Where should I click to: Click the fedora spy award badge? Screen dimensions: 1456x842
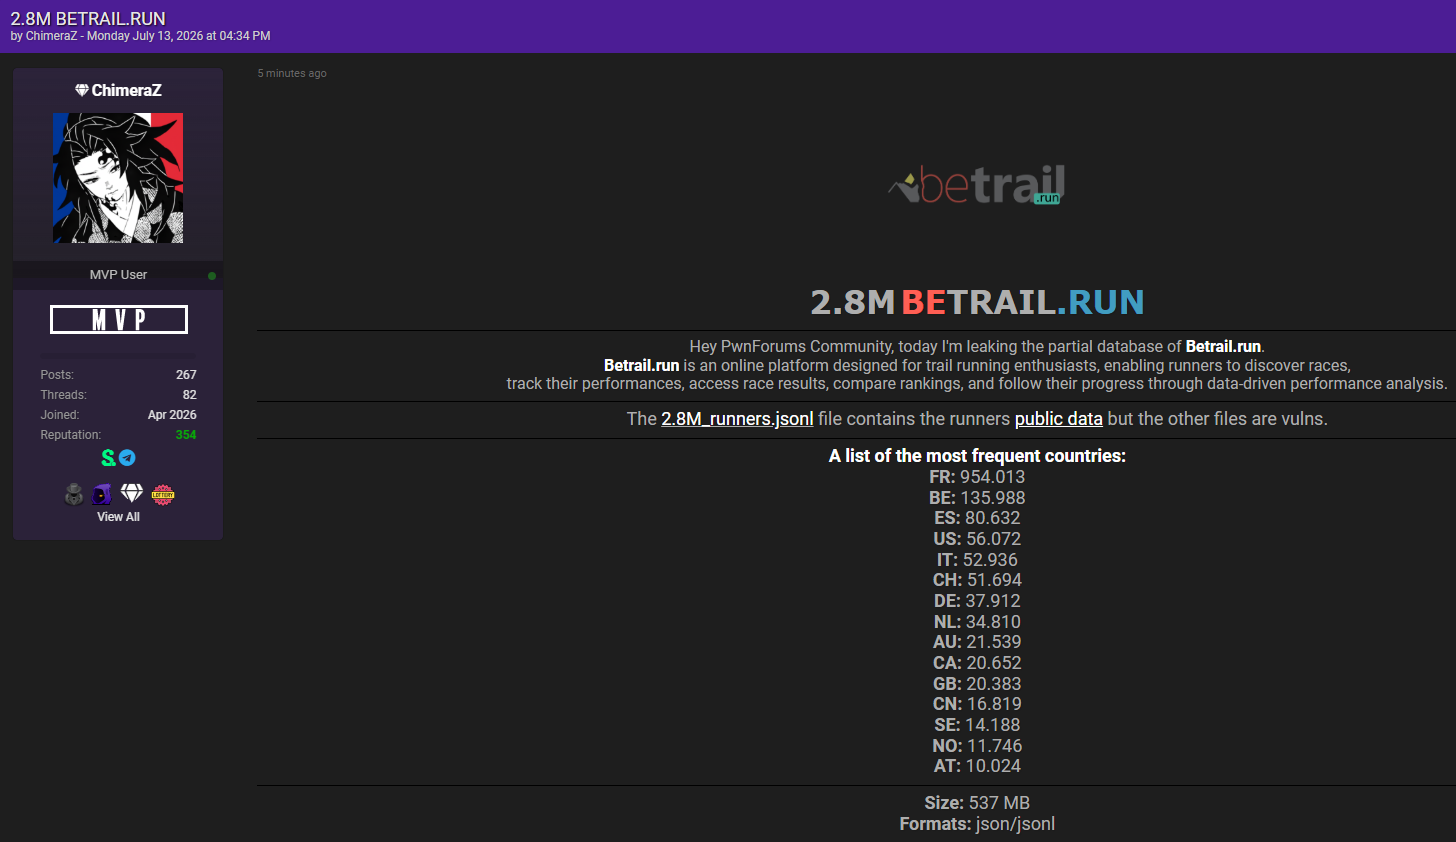tap(74, 494)
